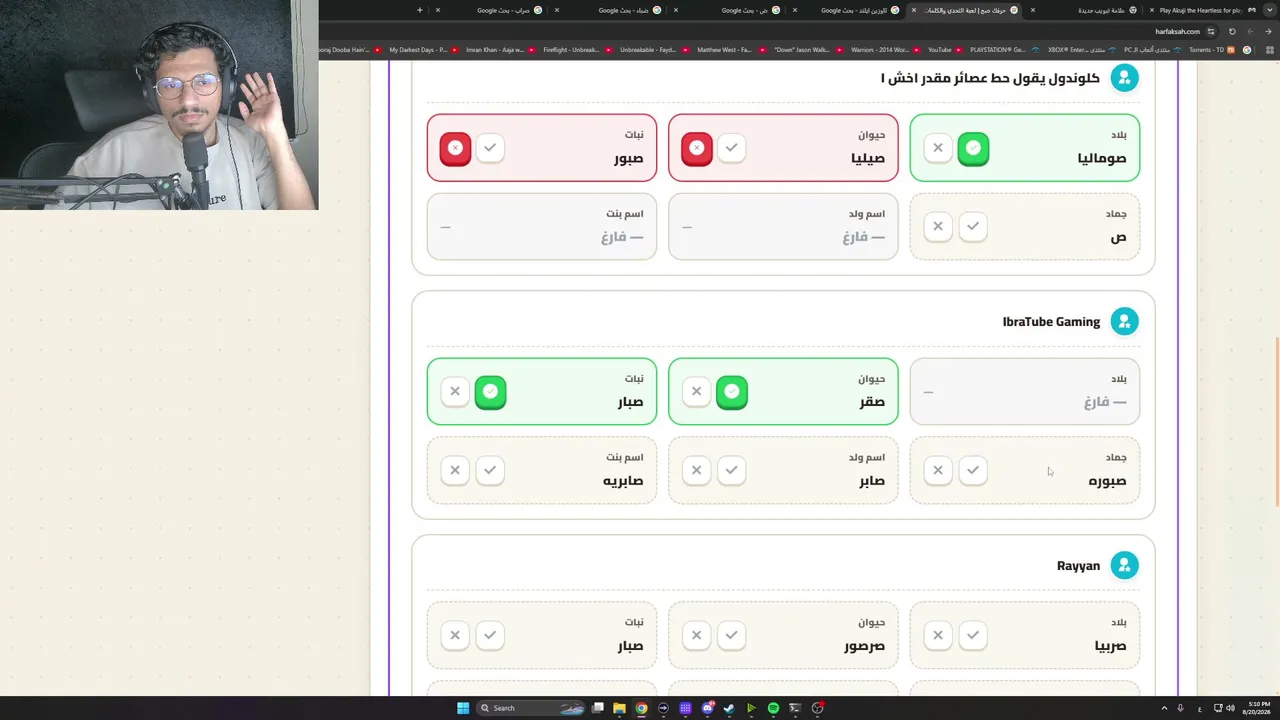This screenshot has width=1280, height=720.
Task: Reject صيليا with its red X button
Action: 697,148
